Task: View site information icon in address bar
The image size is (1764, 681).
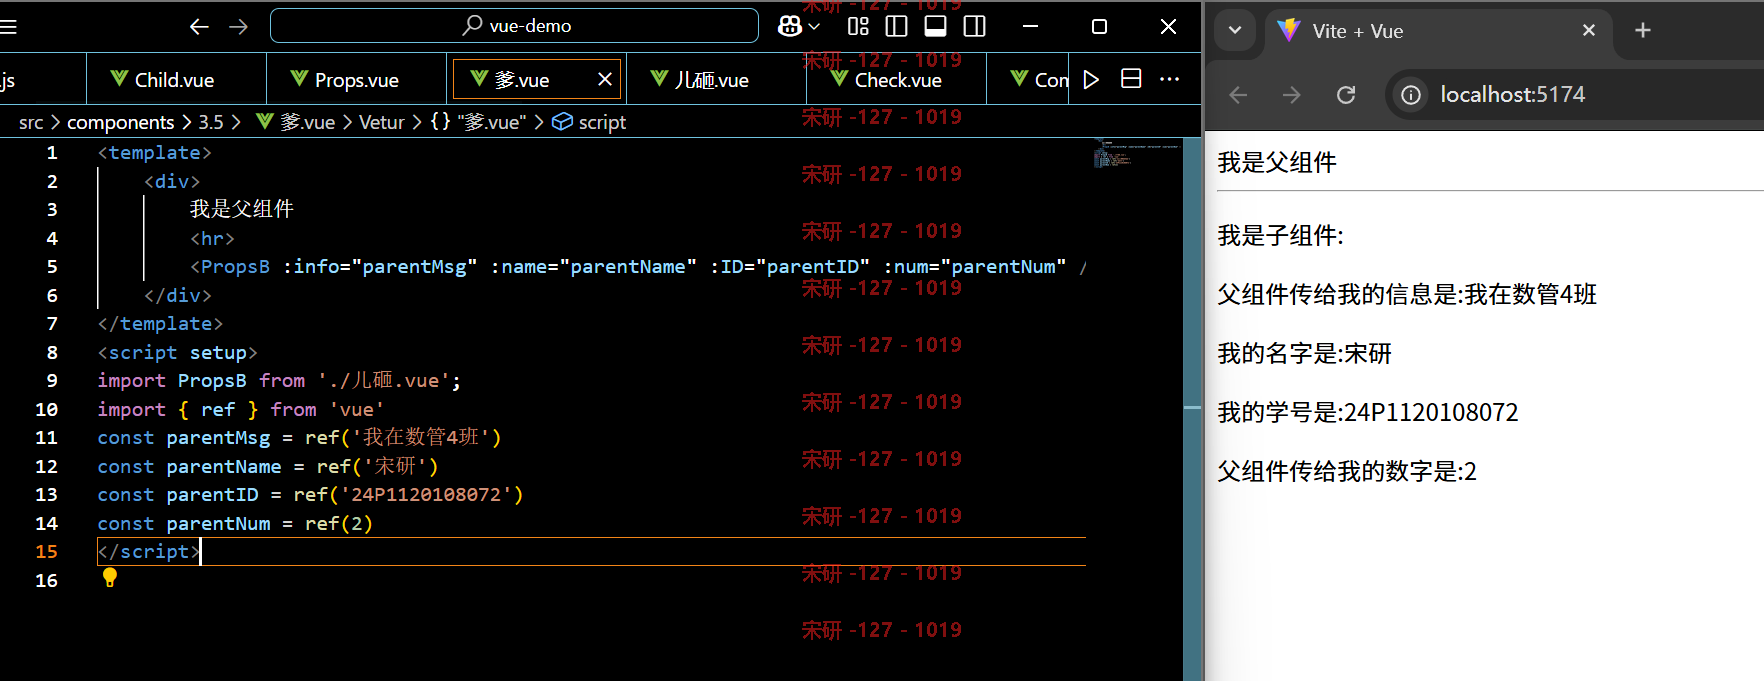Action: [x=1411, y=95]
